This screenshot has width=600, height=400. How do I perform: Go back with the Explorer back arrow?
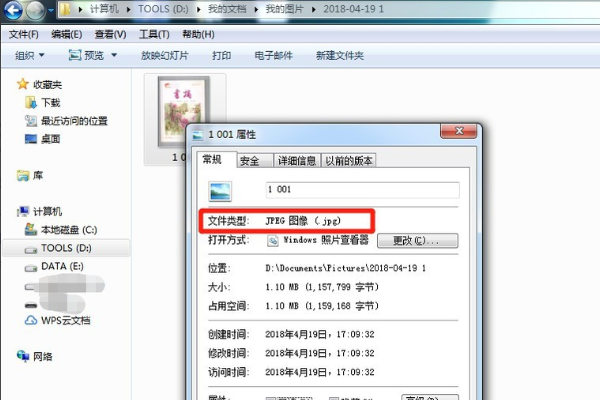(13, 10)
